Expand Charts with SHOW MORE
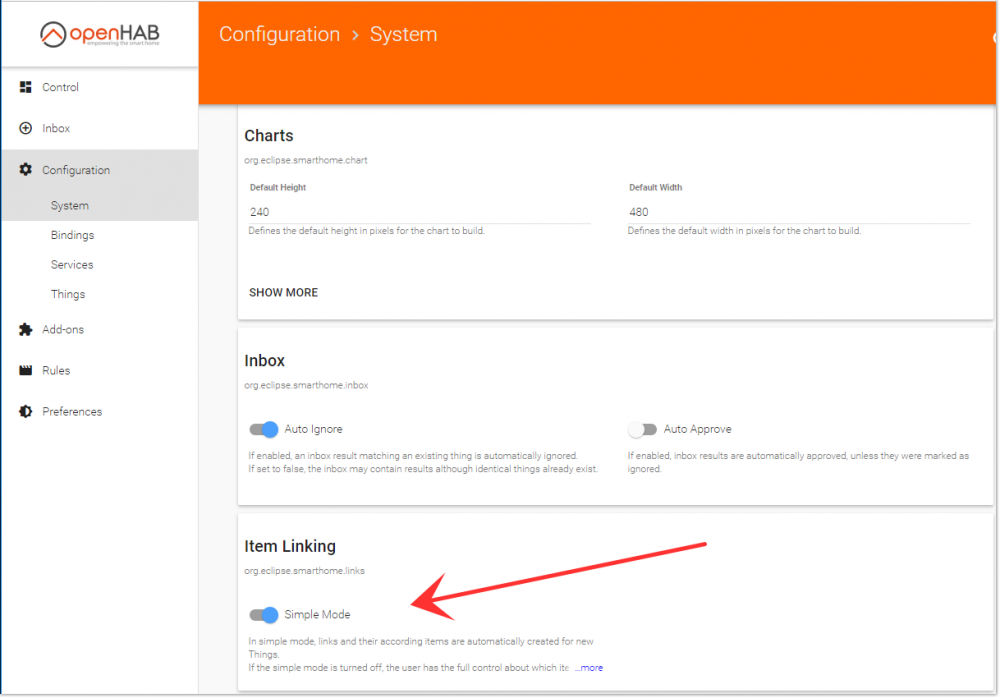This screenshot has height=698, width=1000. click(x=283, y=292)
